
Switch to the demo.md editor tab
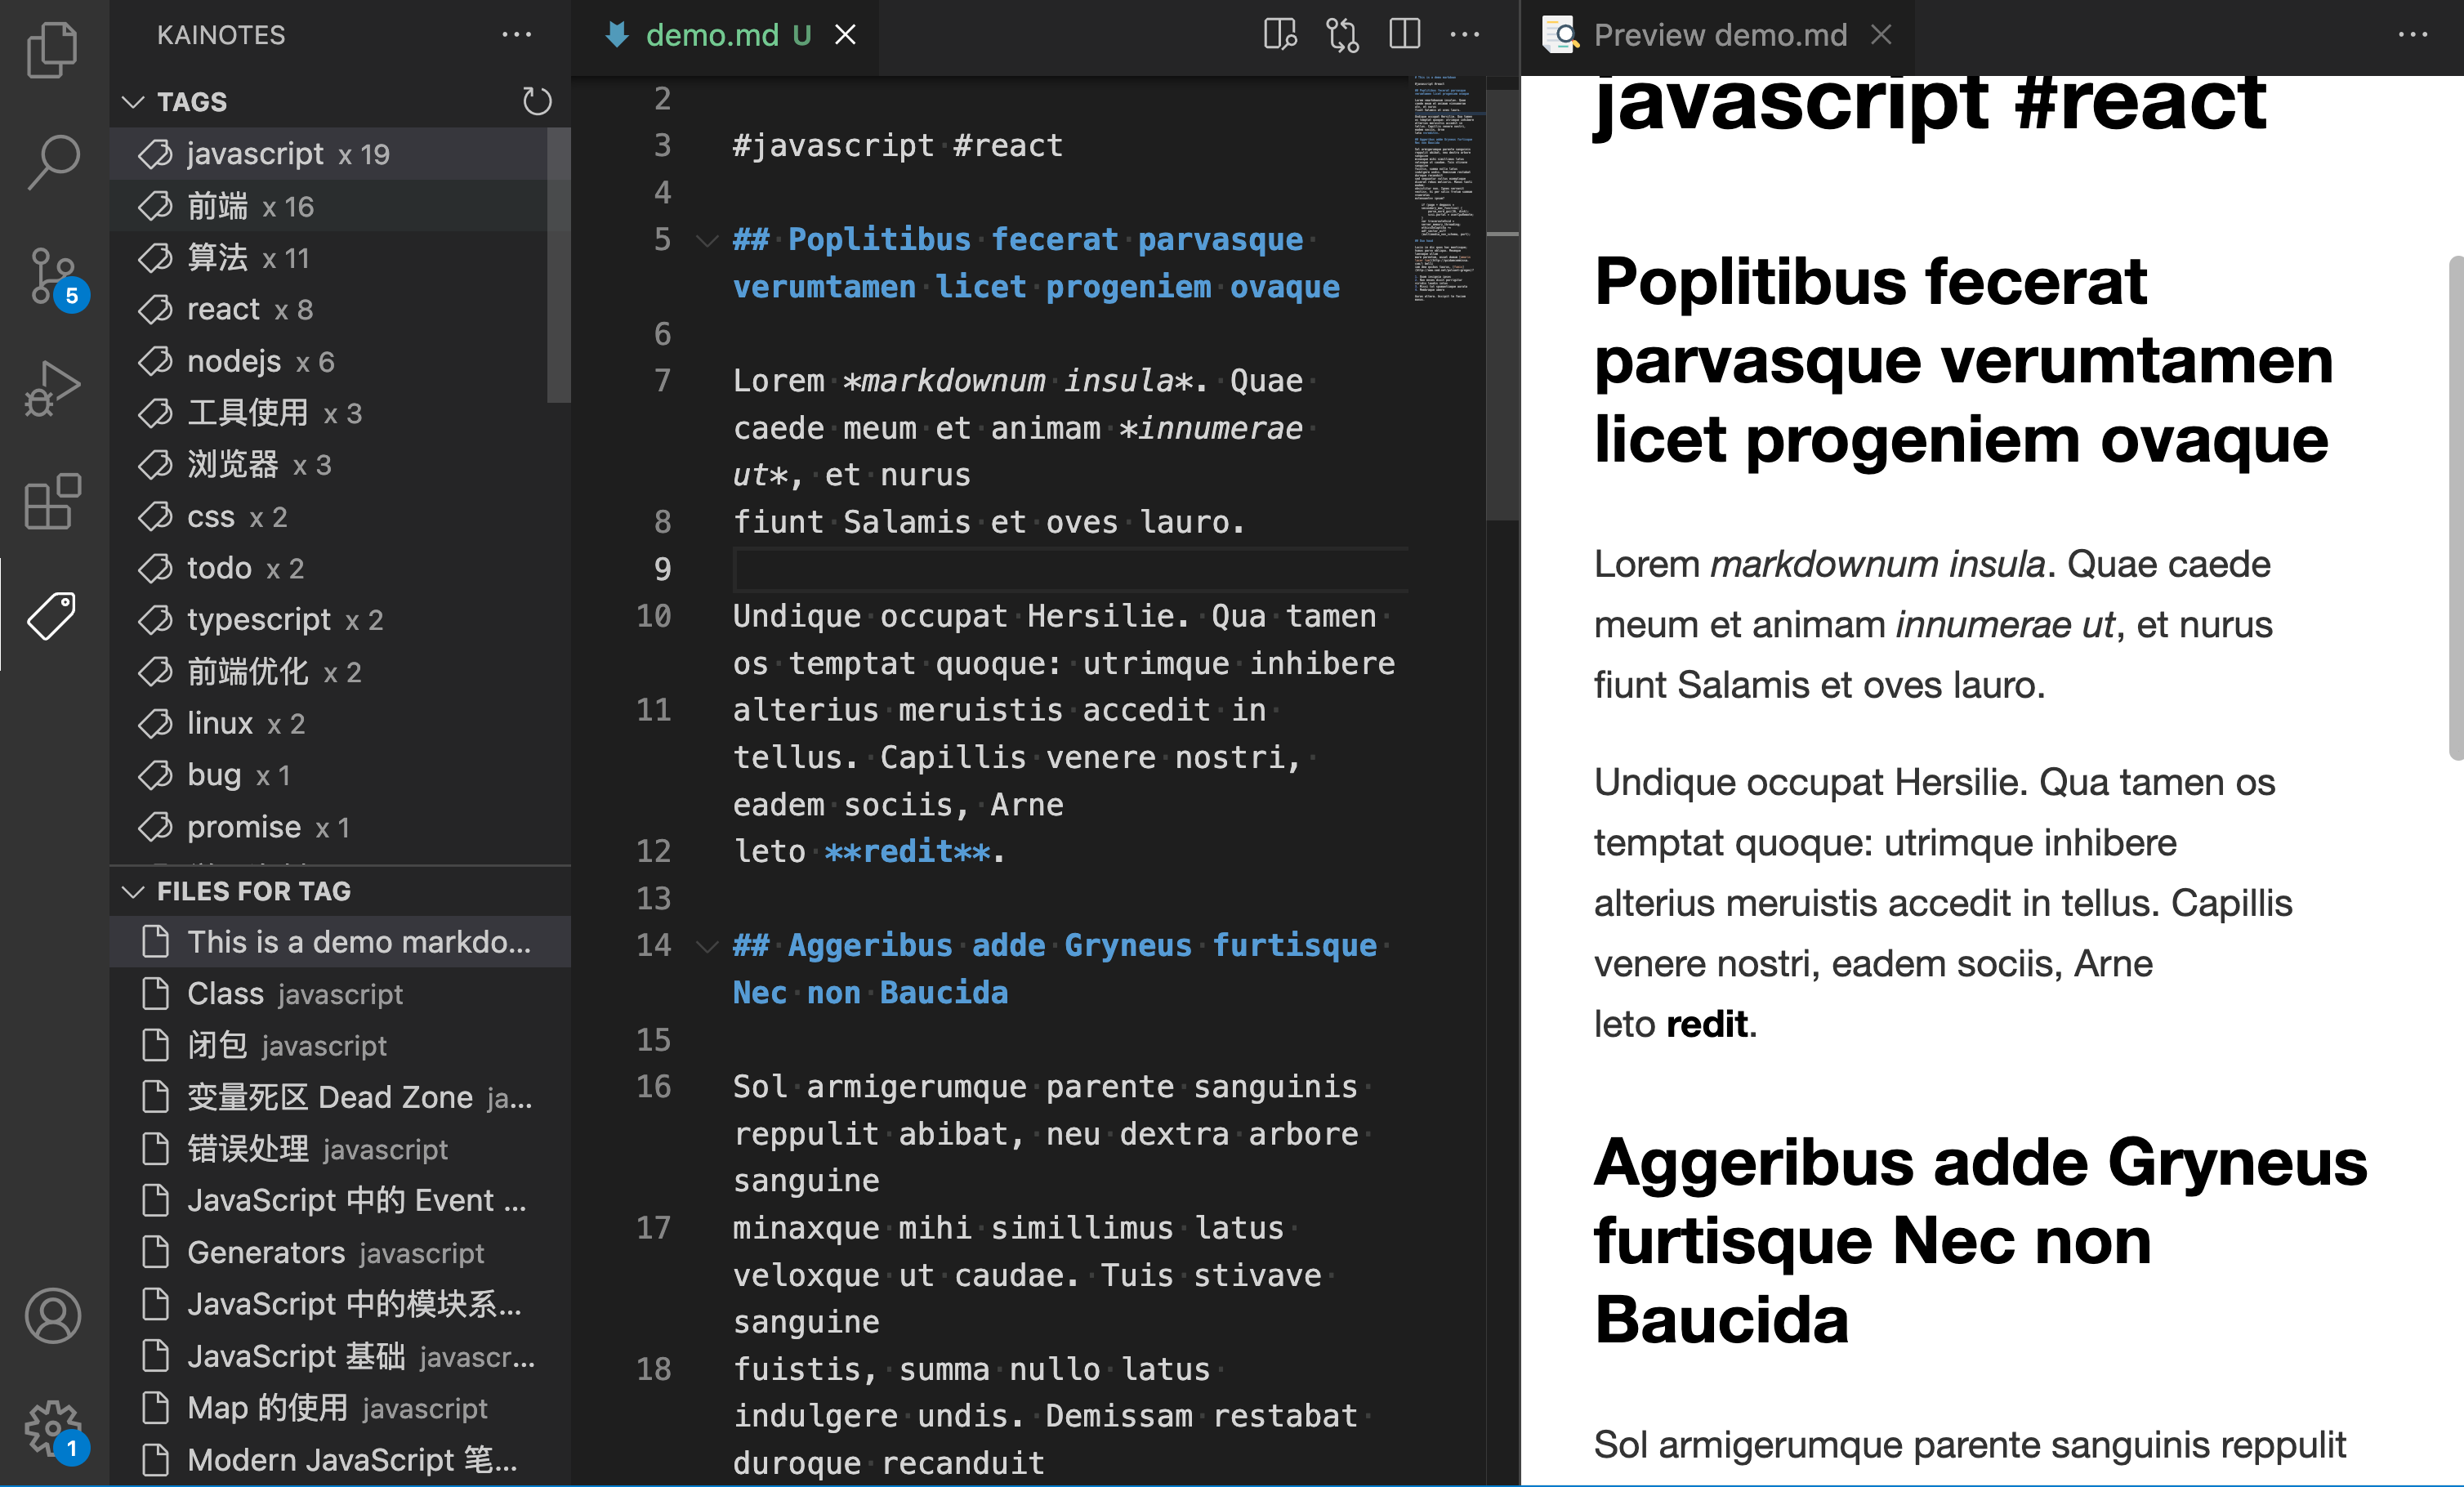click(x=712, y=35)
